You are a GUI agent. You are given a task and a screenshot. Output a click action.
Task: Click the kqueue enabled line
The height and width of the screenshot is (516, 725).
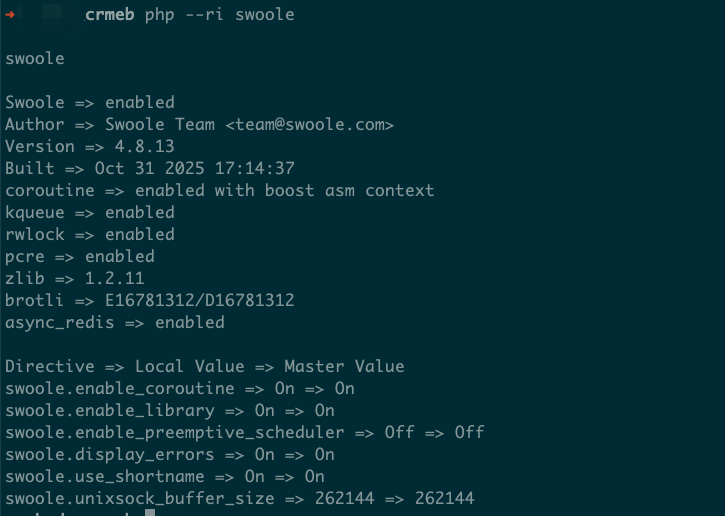(x=90, y=212)
